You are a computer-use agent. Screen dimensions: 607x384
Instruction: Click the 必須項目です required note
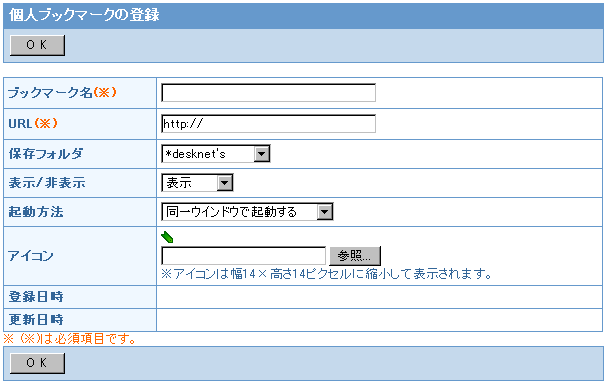coord(70,339)
